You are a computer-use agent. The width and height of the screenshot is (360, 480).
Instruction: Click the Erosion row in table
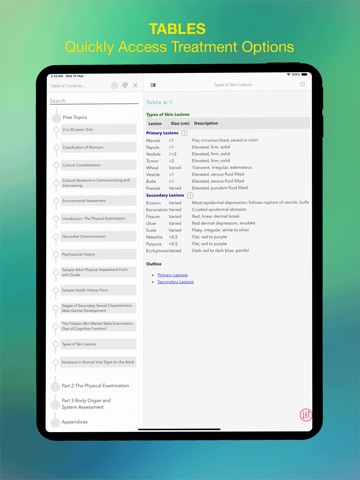[227, 203]
